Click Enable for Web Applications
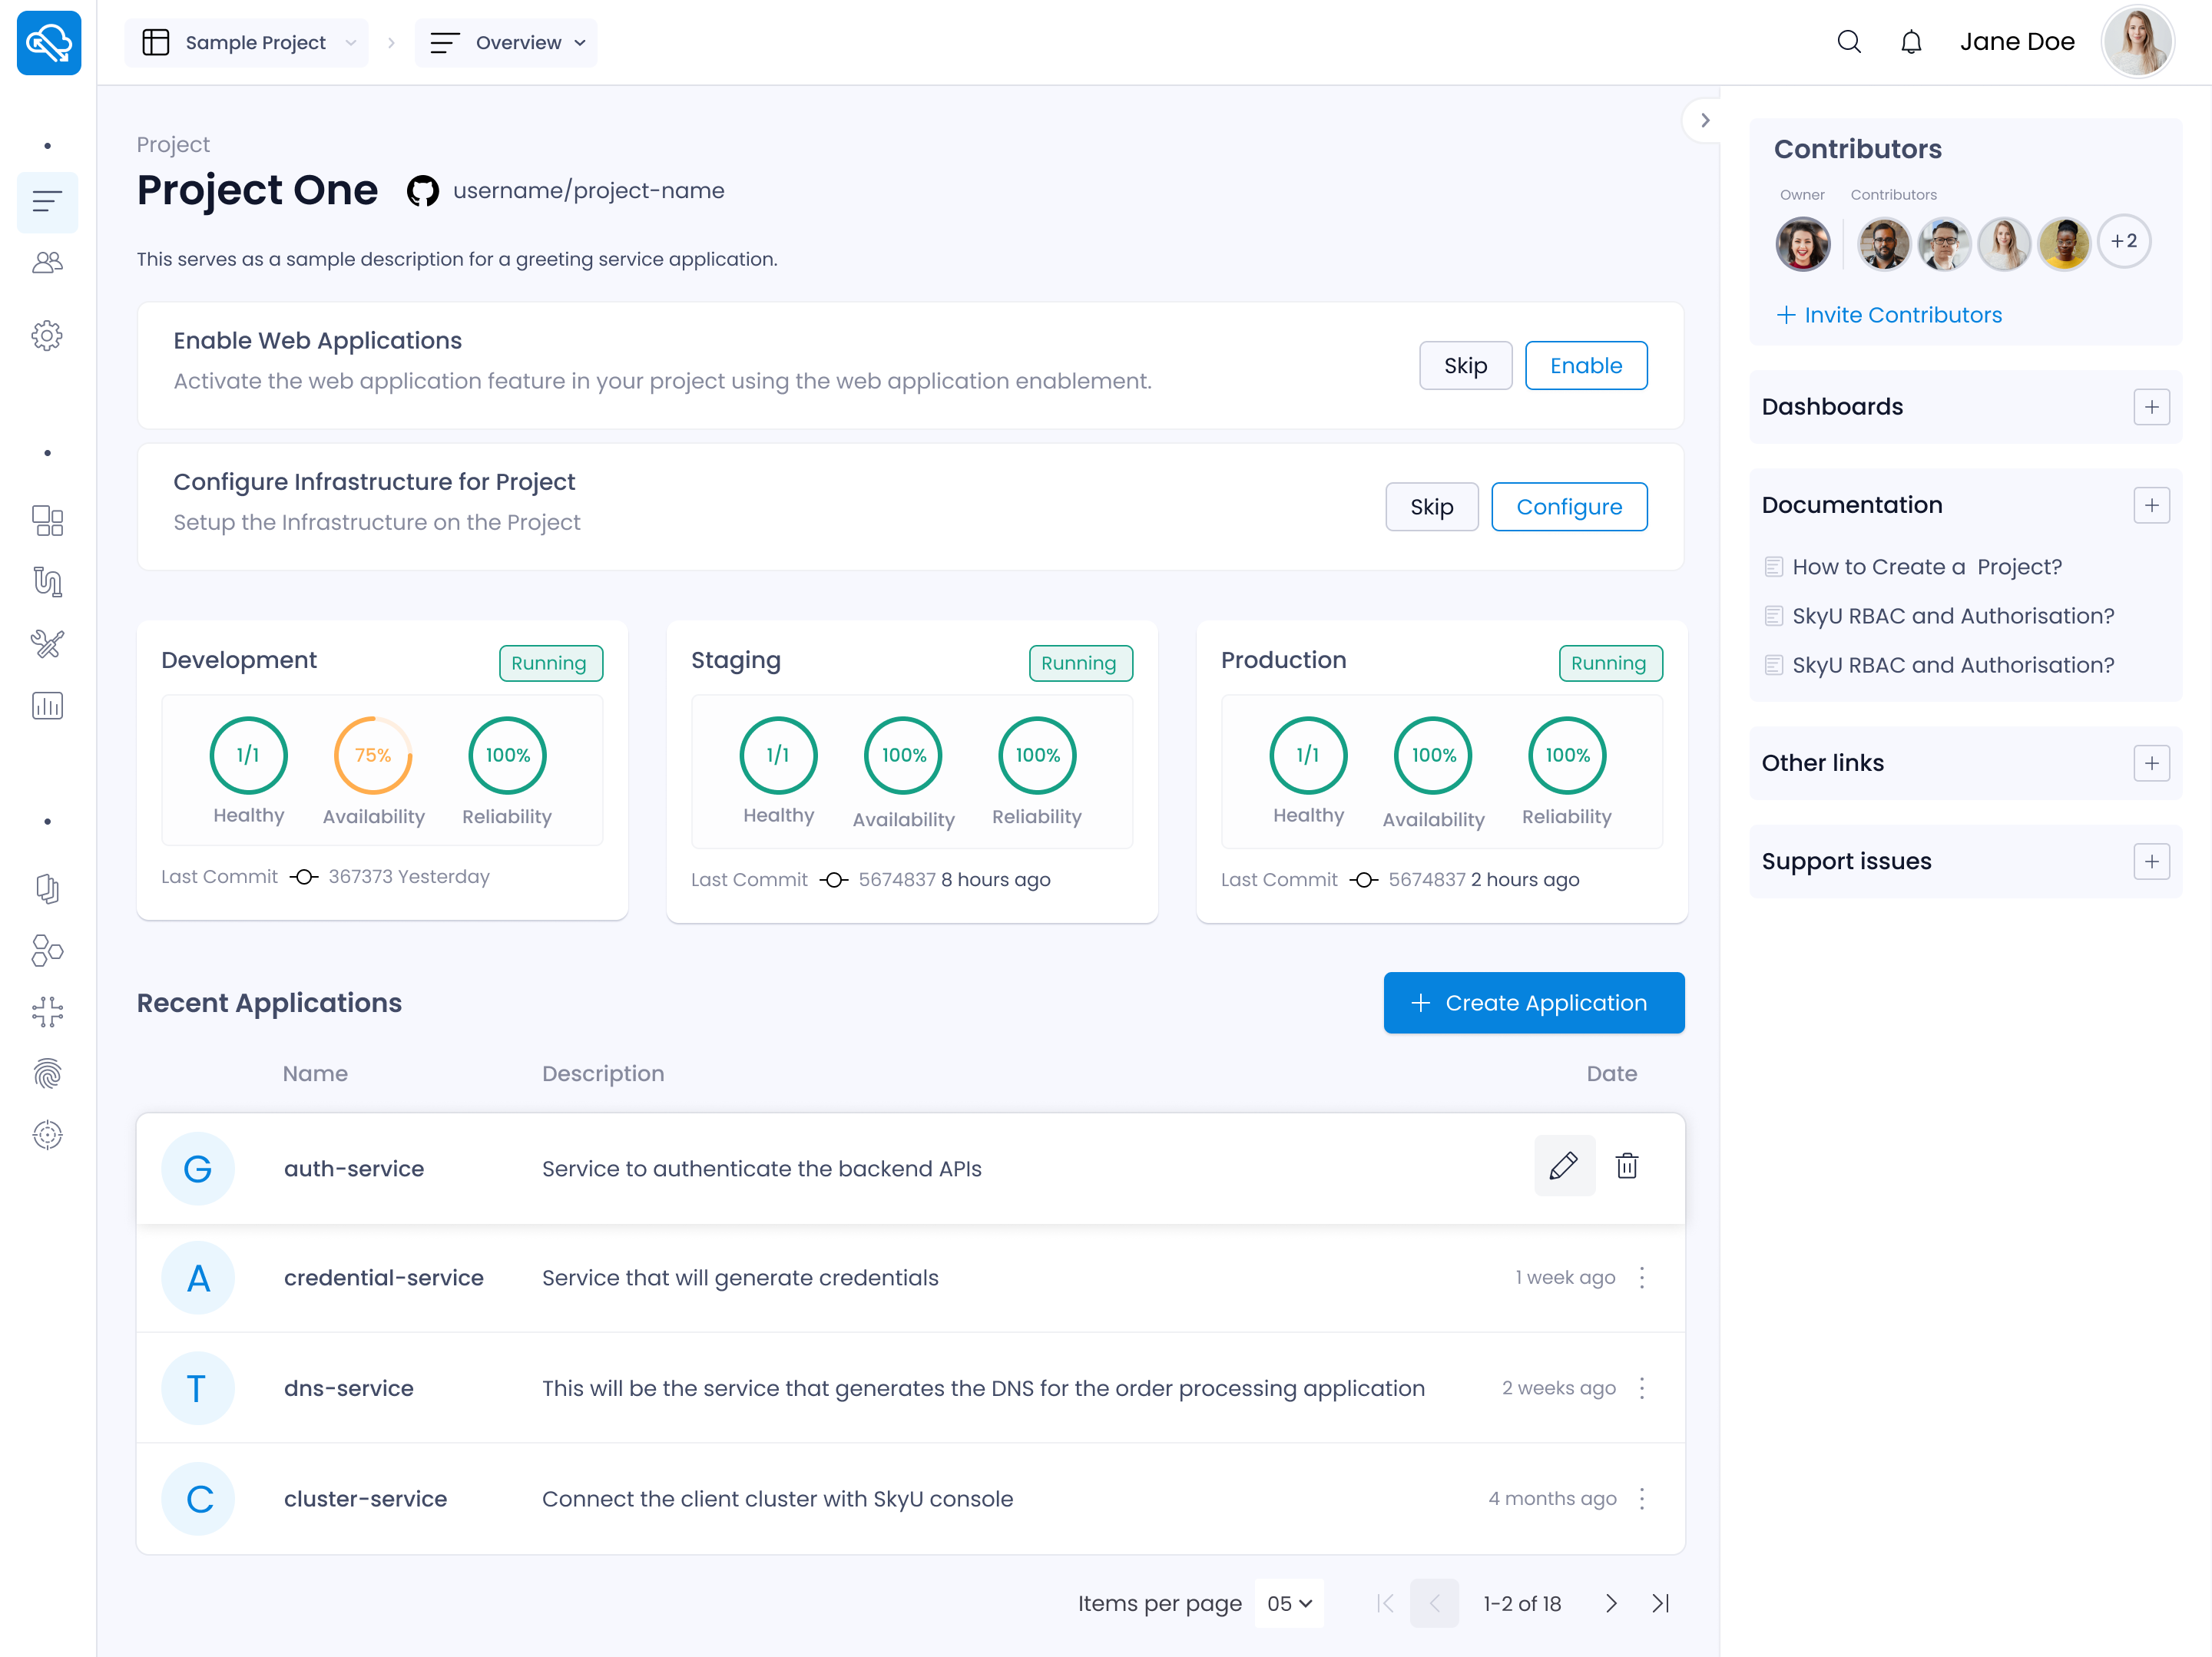2212x1657 pixels. click(1586, 365)
